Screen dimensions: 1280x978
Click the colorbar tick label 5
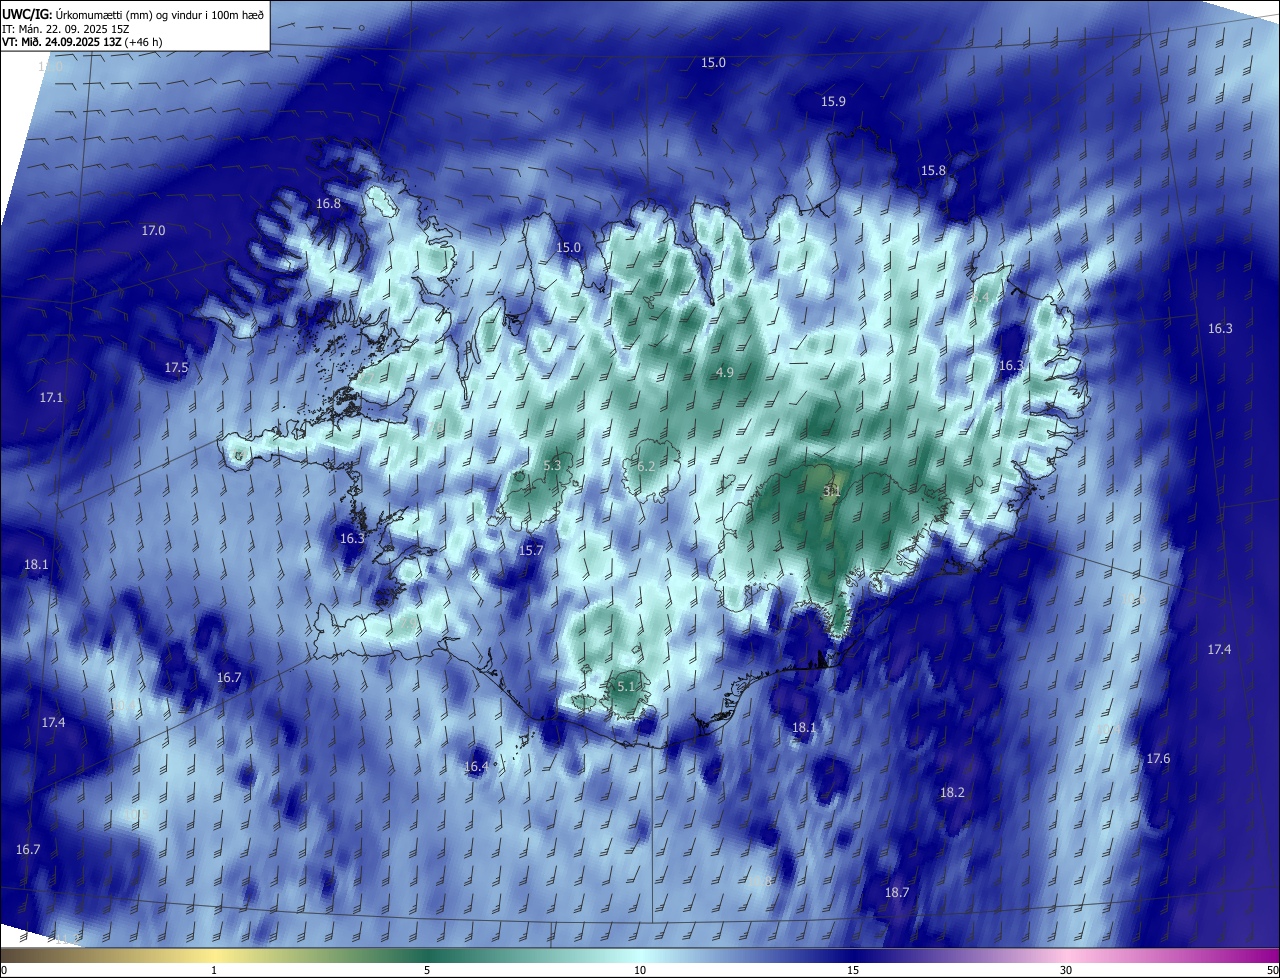click(x=427, y=970)
